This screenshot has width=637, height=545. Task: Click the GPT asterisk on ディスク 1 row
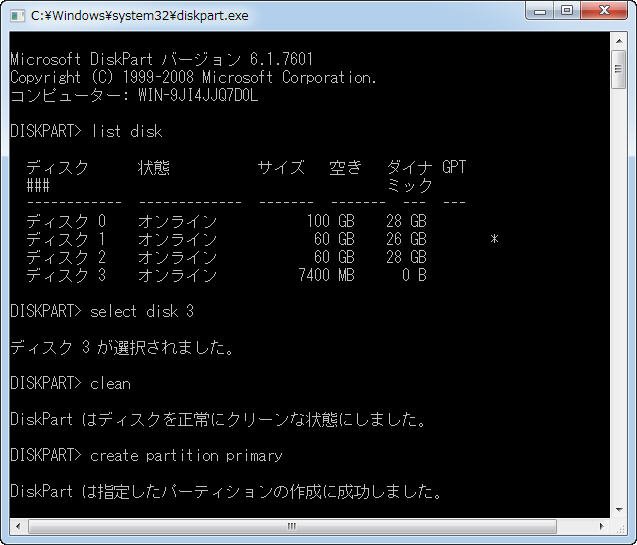point(494,240)
